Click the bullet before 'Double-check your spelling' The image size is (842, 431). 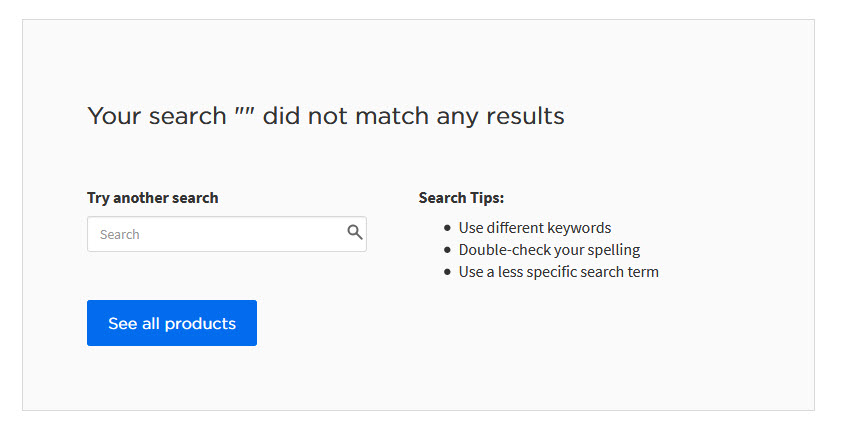(x=447, y=250)
